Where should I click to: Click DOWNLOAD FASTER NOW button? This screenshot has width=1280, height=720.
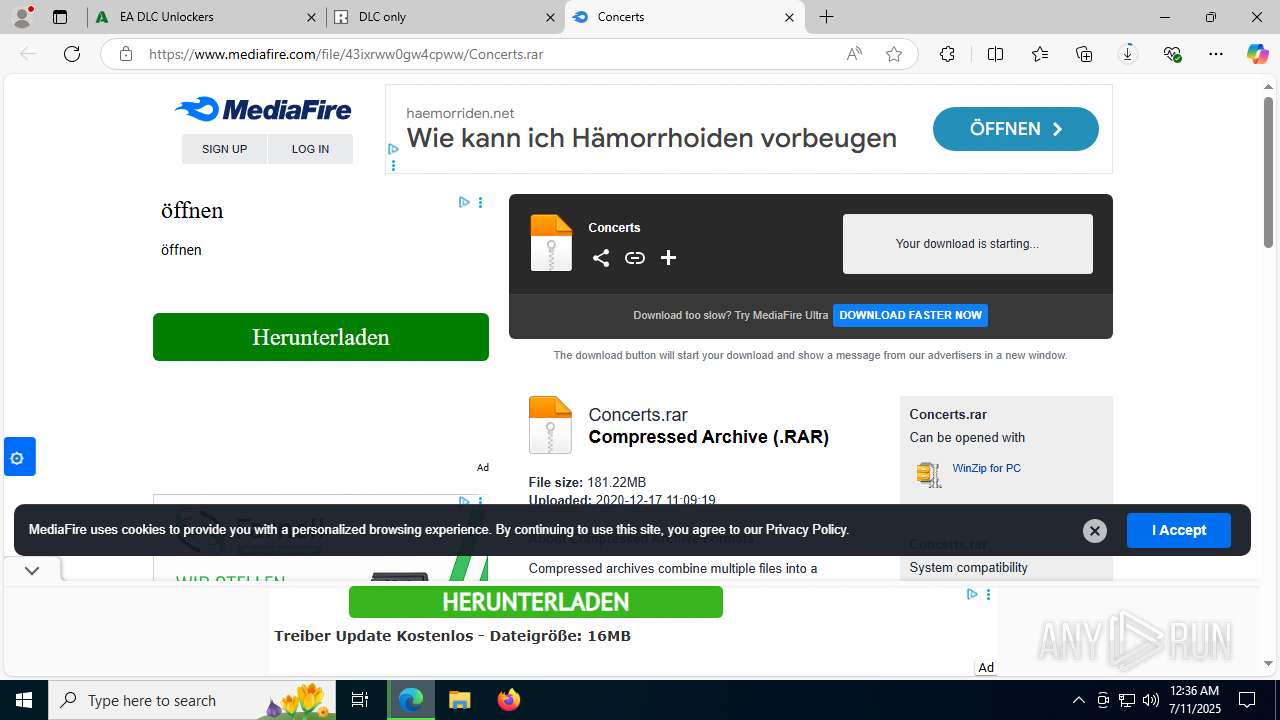910,315
